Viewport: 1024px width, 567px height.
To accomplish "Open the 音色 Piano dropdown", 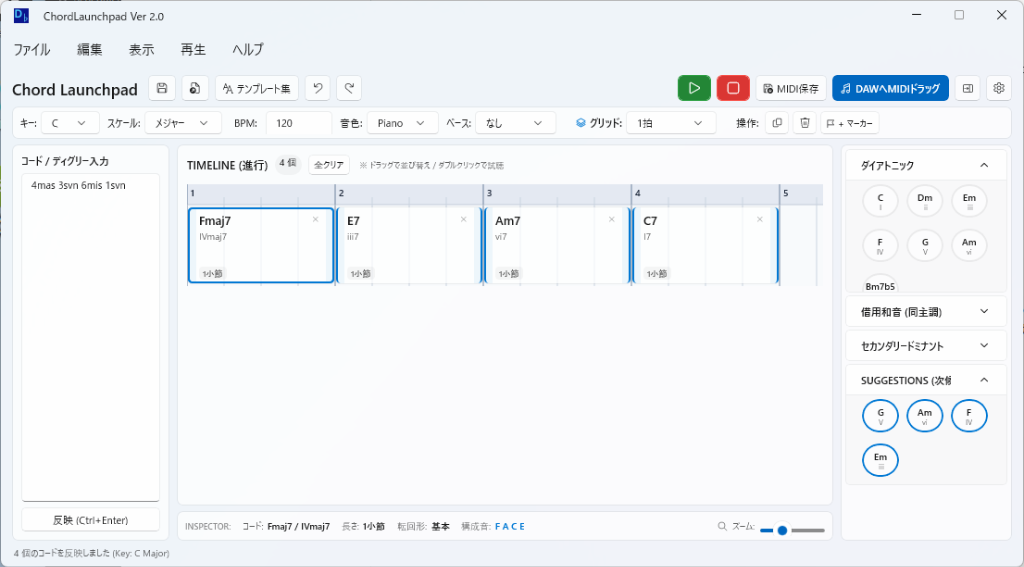I will tap(402, 123).
